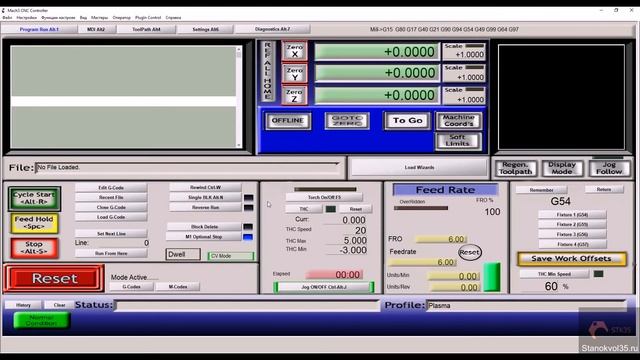Click the Remember button
Viewport: 640px width, 360px height.
coord(541,190)
